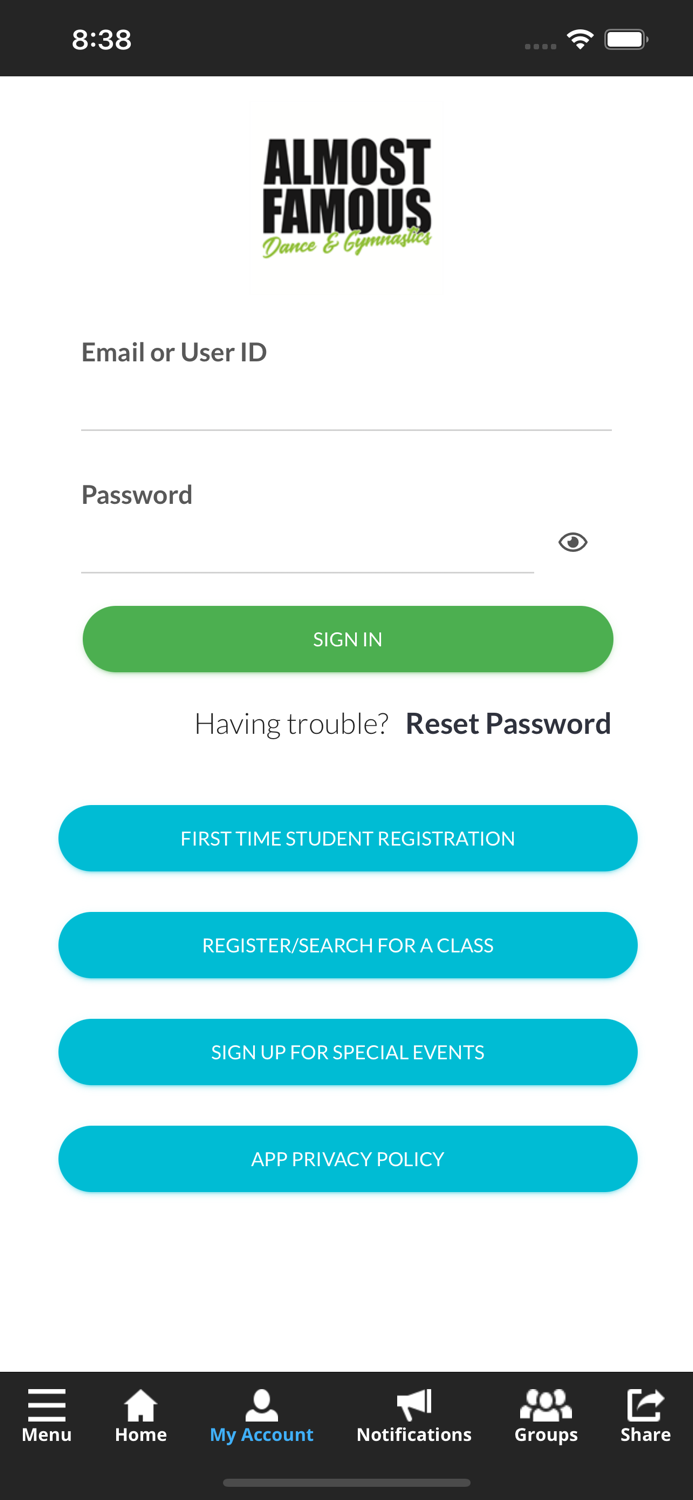Open Notifications megaphone icon
Image resolution: width=693 pixels, height=1500 pixels.
(x=414, y=1405)
